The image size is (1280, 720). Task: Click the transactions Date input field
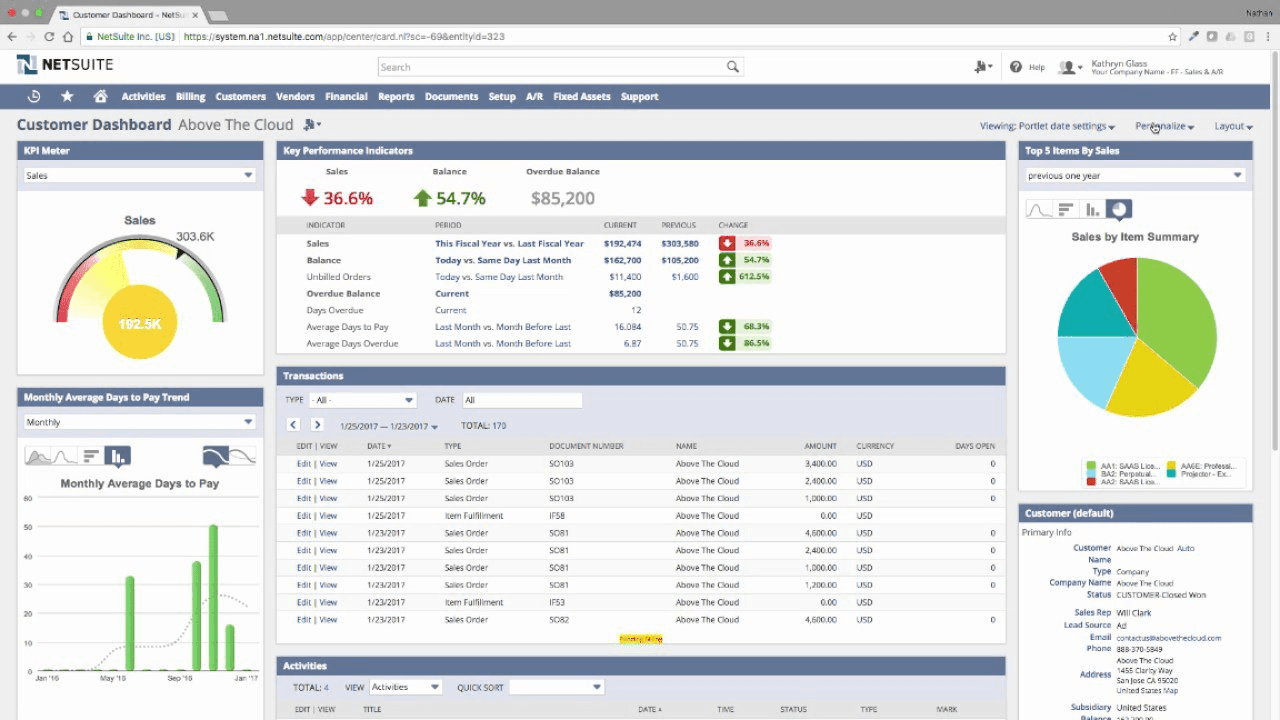pos(522,400)
